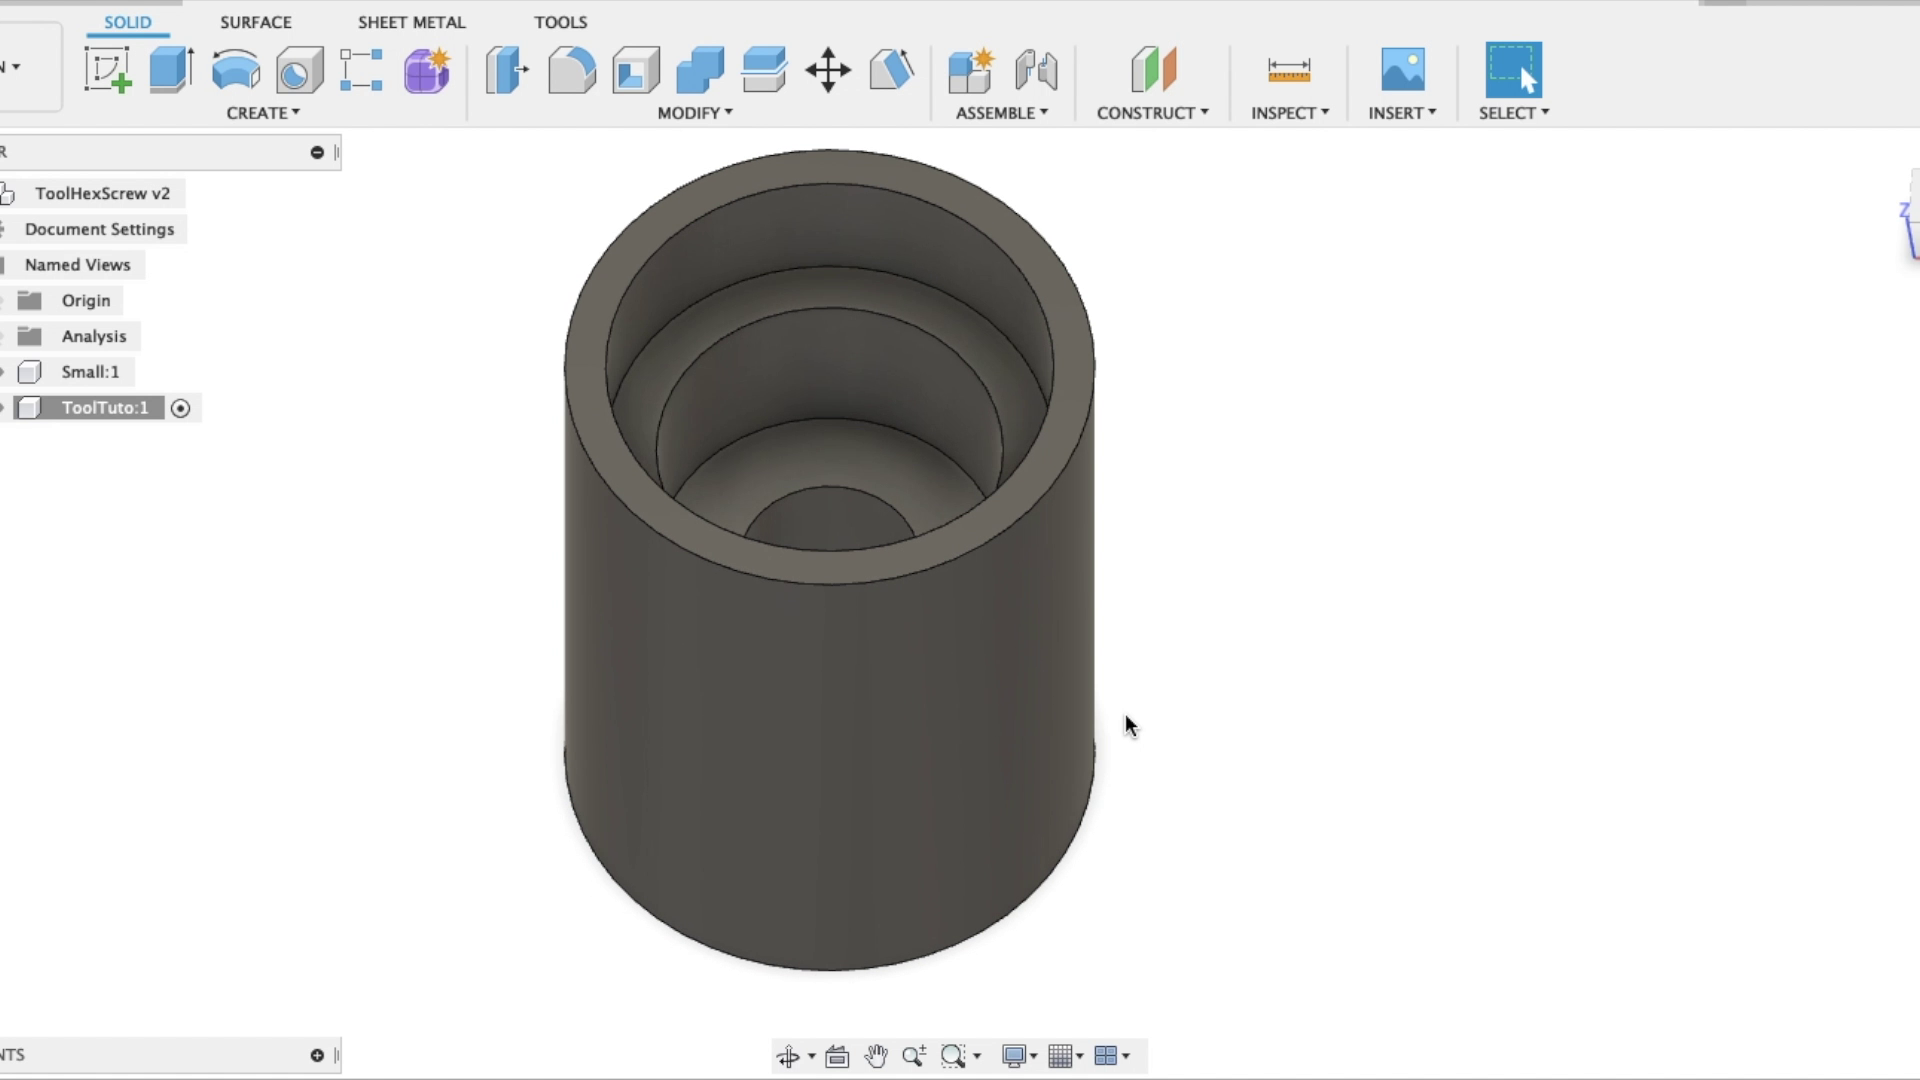1920x1080 pixels.
Task: Open the Revolve tool
Action: (235, 70)
